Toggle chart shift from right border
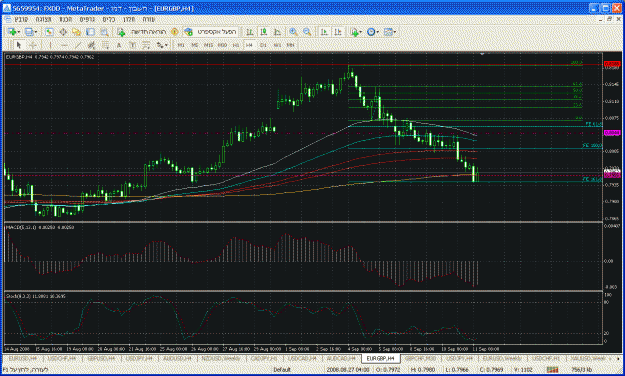The image size is (625, 376). pyautogui.click(x=338, y=32)
